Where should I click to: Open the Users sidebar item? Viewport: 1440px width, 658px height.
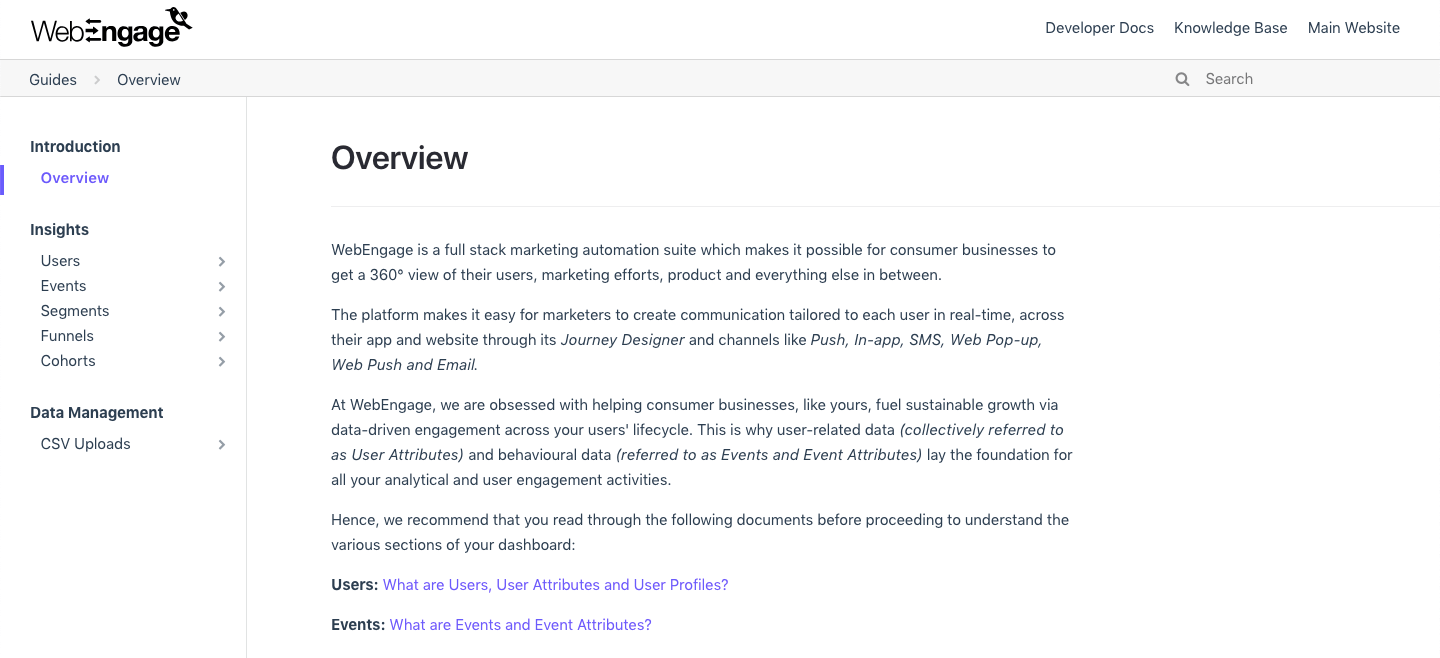click(x=60, y=261)
